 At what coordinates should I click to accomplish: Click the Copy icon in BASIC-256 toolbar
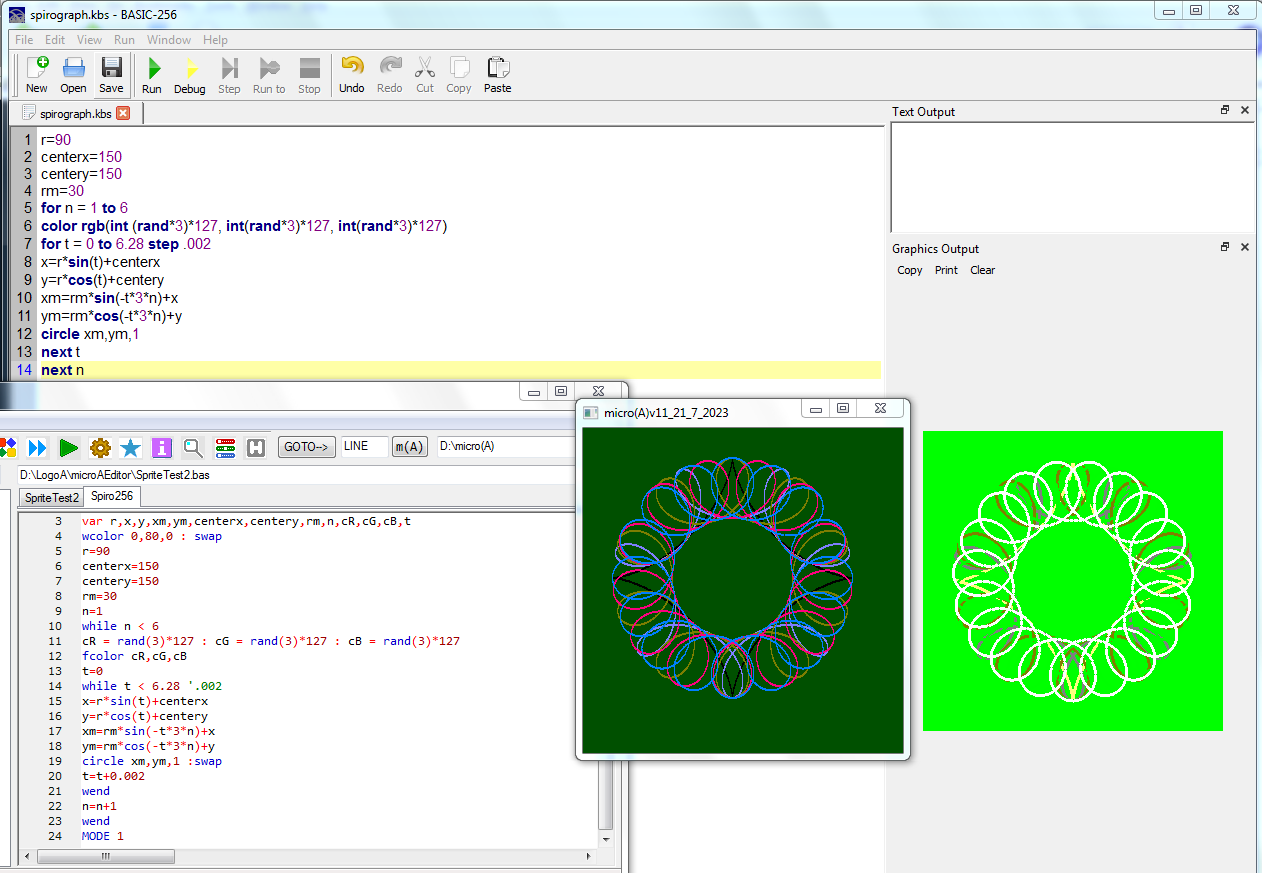[x=459, y=67]
